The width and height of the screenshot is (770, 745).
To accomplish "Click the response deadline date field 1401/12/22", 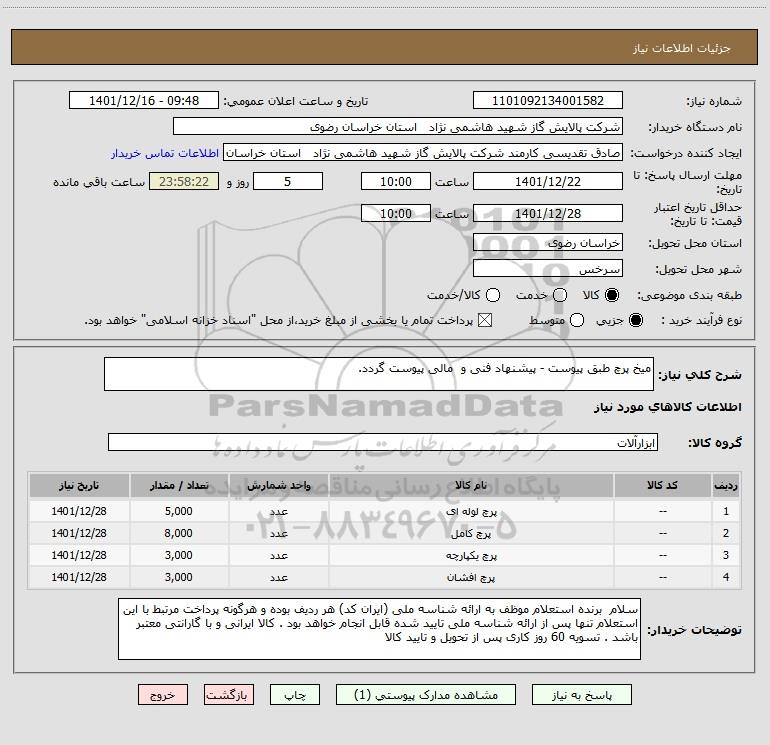I will [547, 182].
